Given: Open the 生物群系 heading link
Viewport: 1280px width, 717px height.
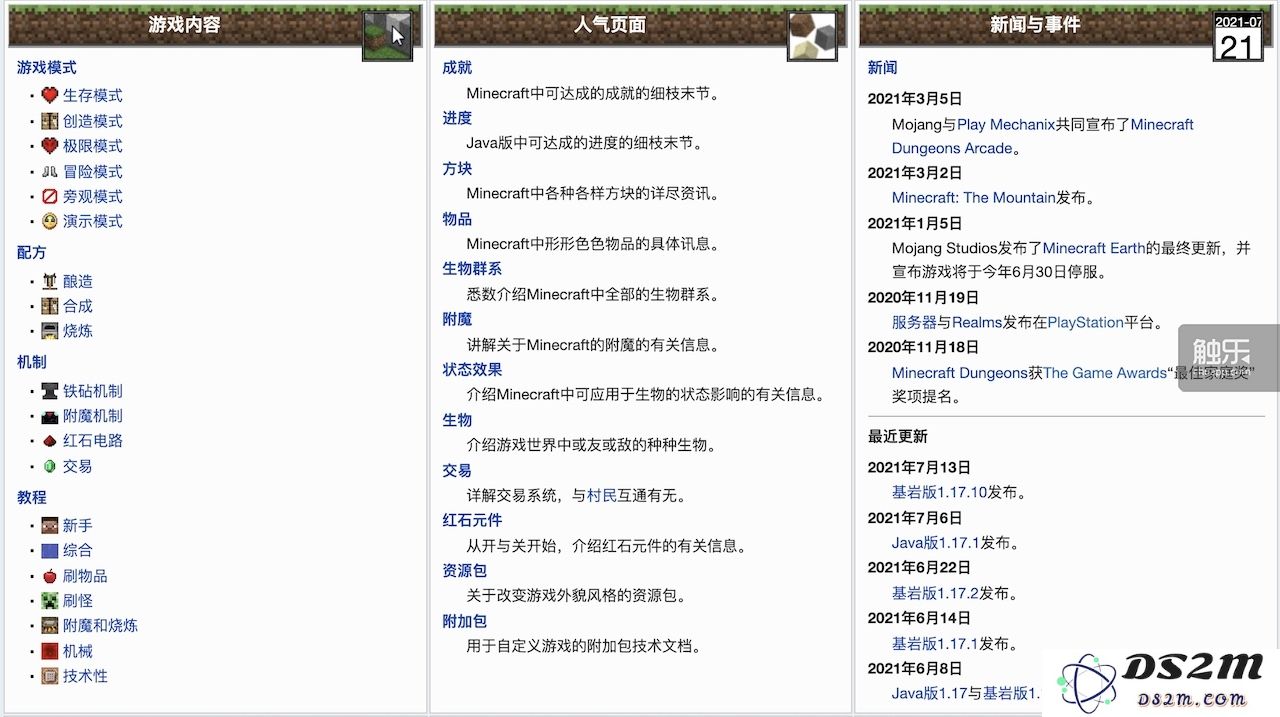Looking at the screenshot, I should click(472, 269).
